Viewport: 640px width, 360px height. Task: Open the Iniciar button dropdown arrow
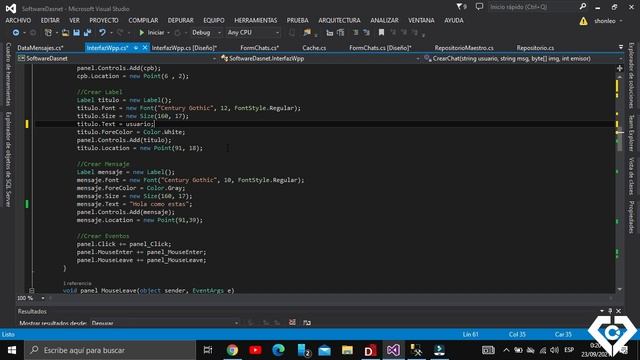tap(168, 32)
